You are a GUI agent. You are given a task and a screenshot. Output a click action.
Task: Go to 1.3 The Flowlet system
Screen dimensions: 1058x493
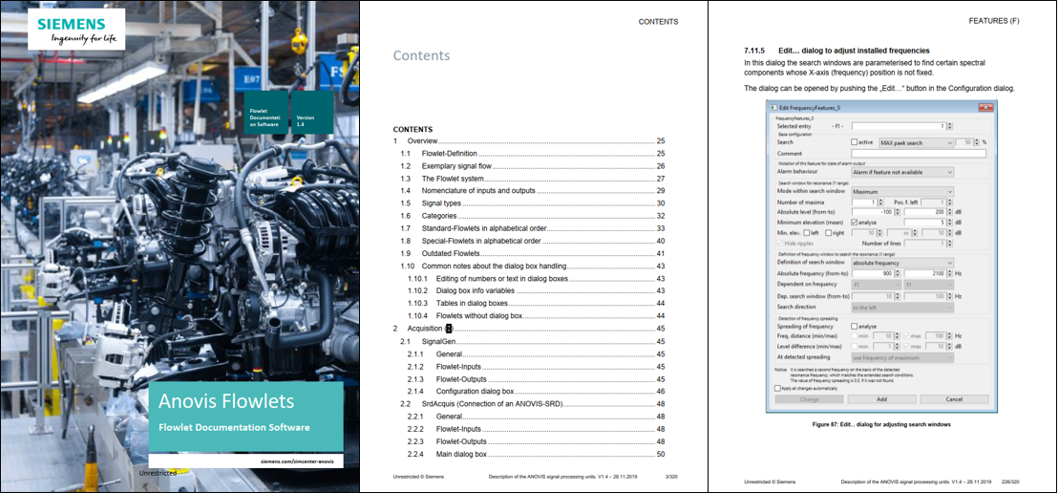coord(533,179)
